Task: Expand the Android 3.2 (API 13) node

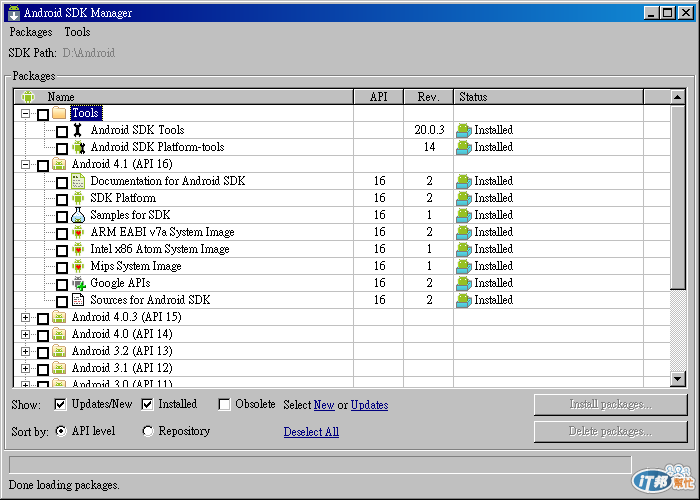Action: point(25,352)
